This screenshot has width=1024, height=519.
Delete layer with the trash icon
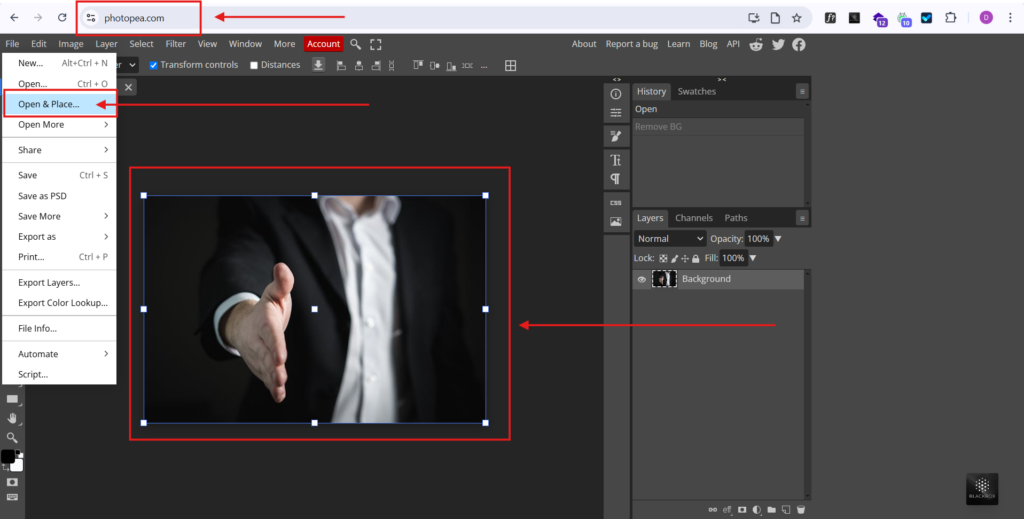coord(801,510)
